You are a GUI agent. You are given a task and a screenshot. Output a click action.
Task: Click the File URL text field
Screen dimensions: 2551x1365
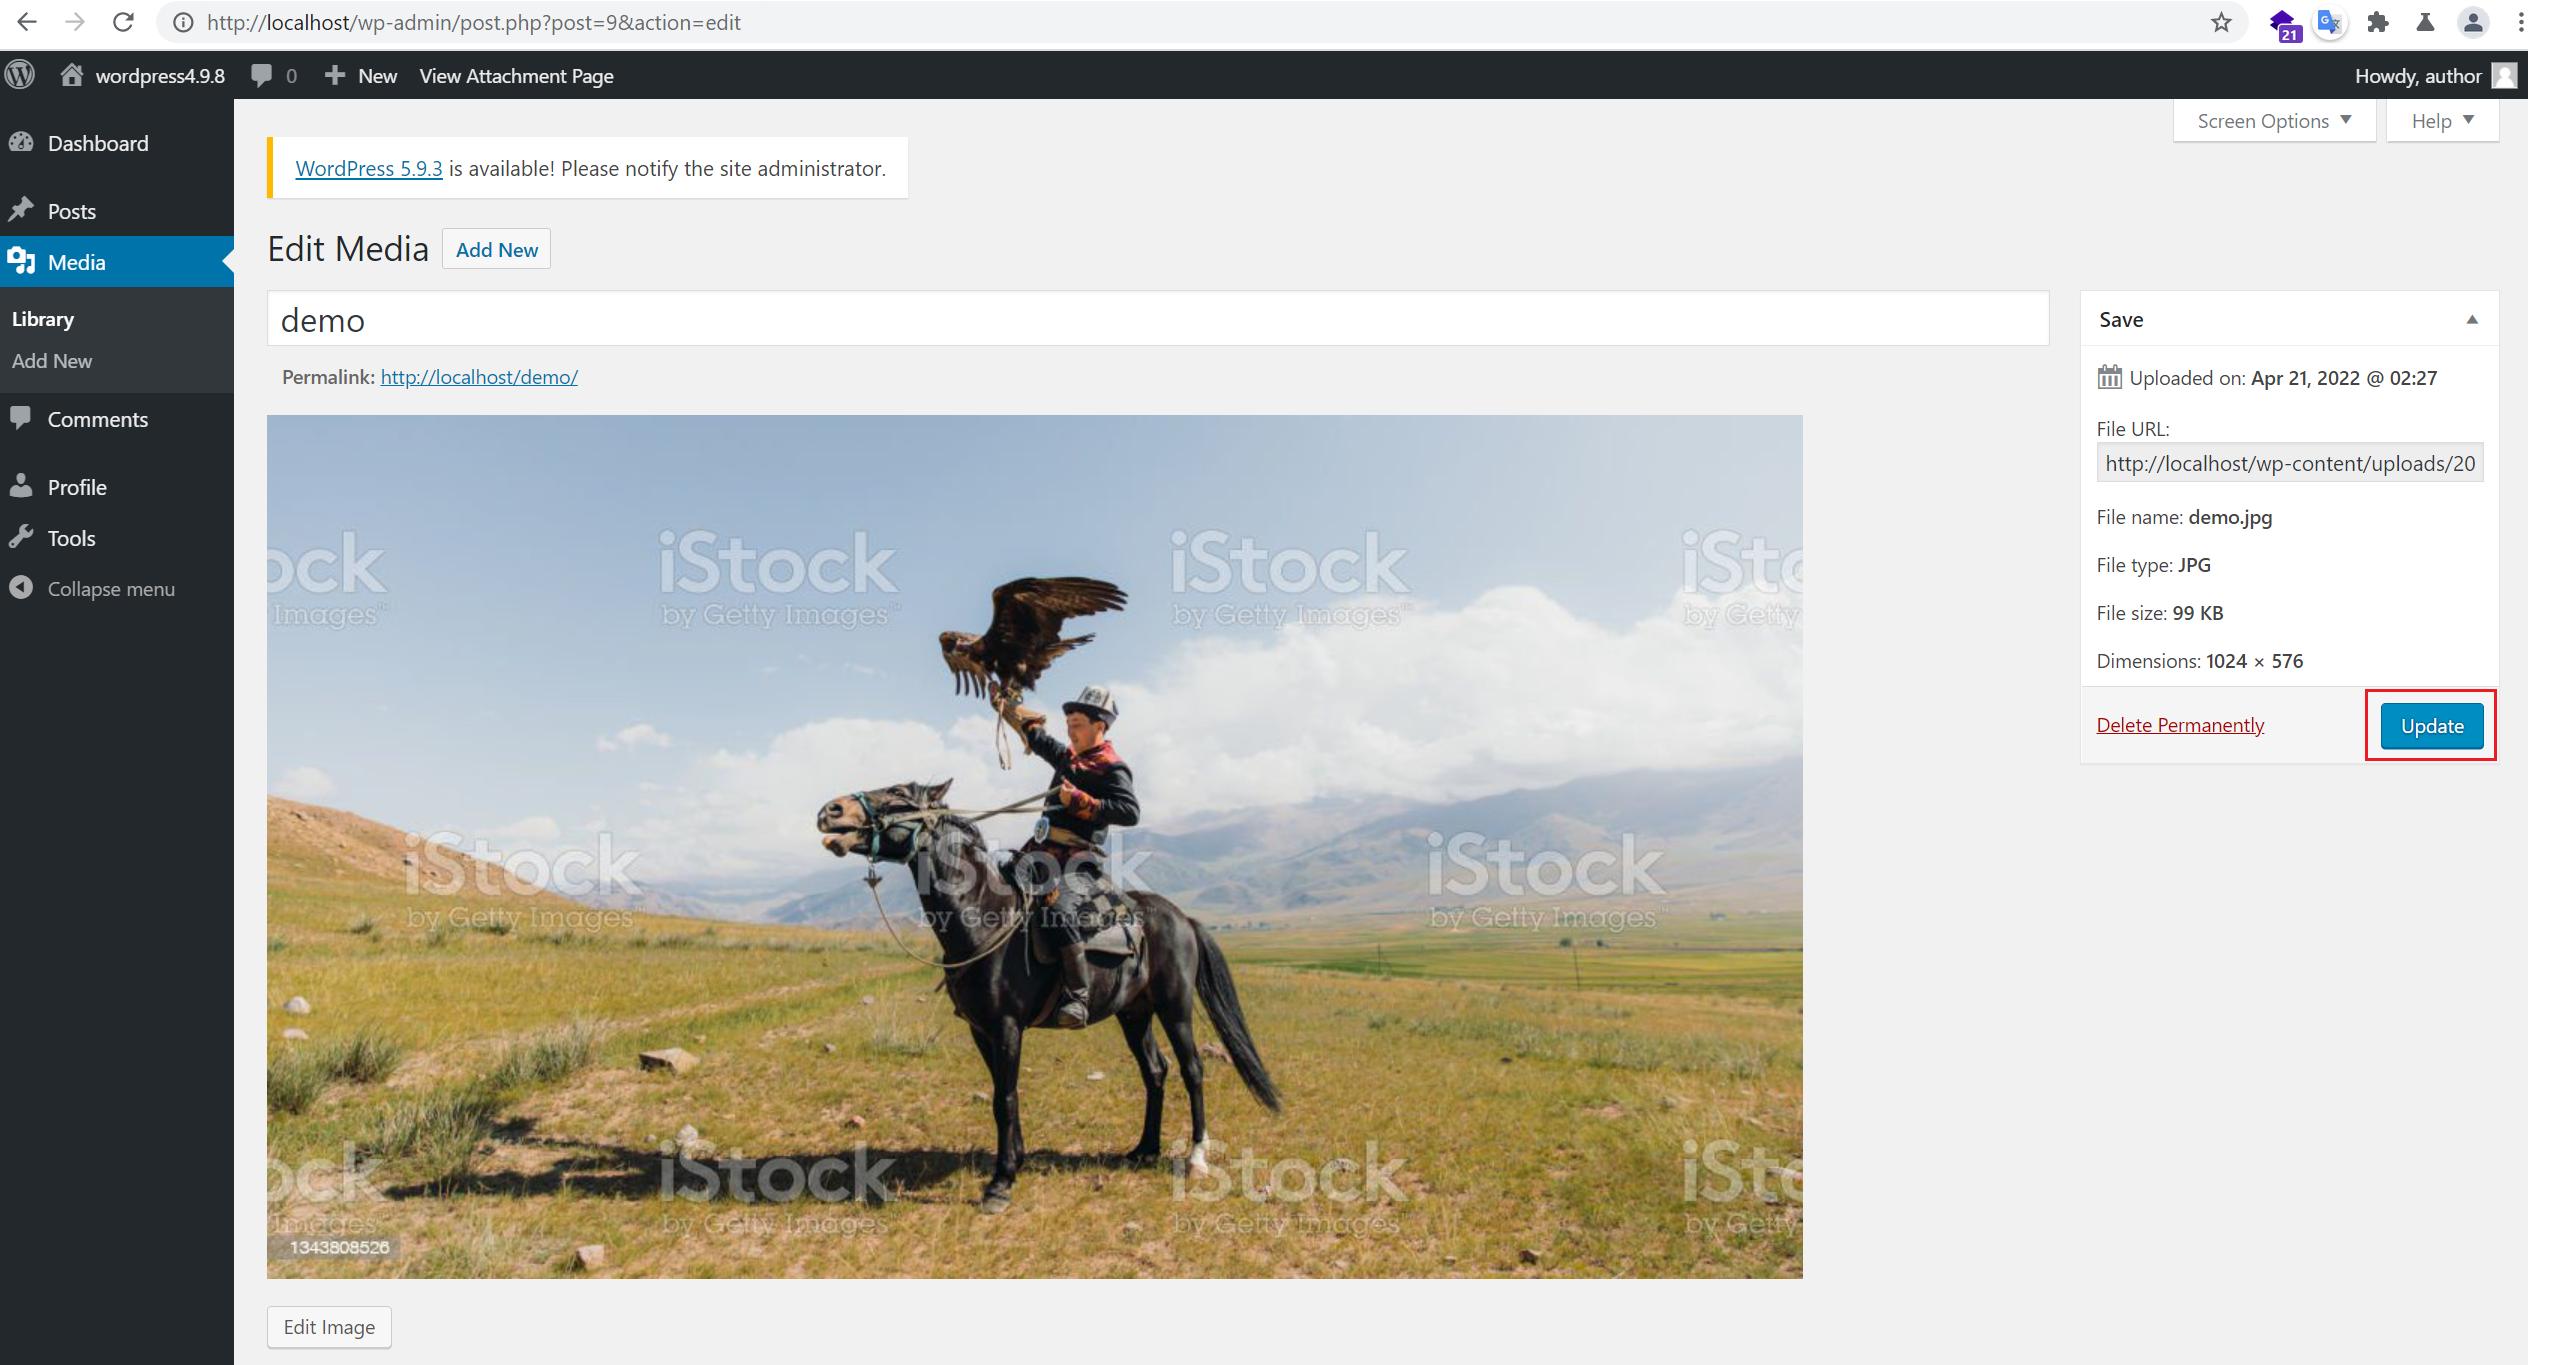(2289, 463)
